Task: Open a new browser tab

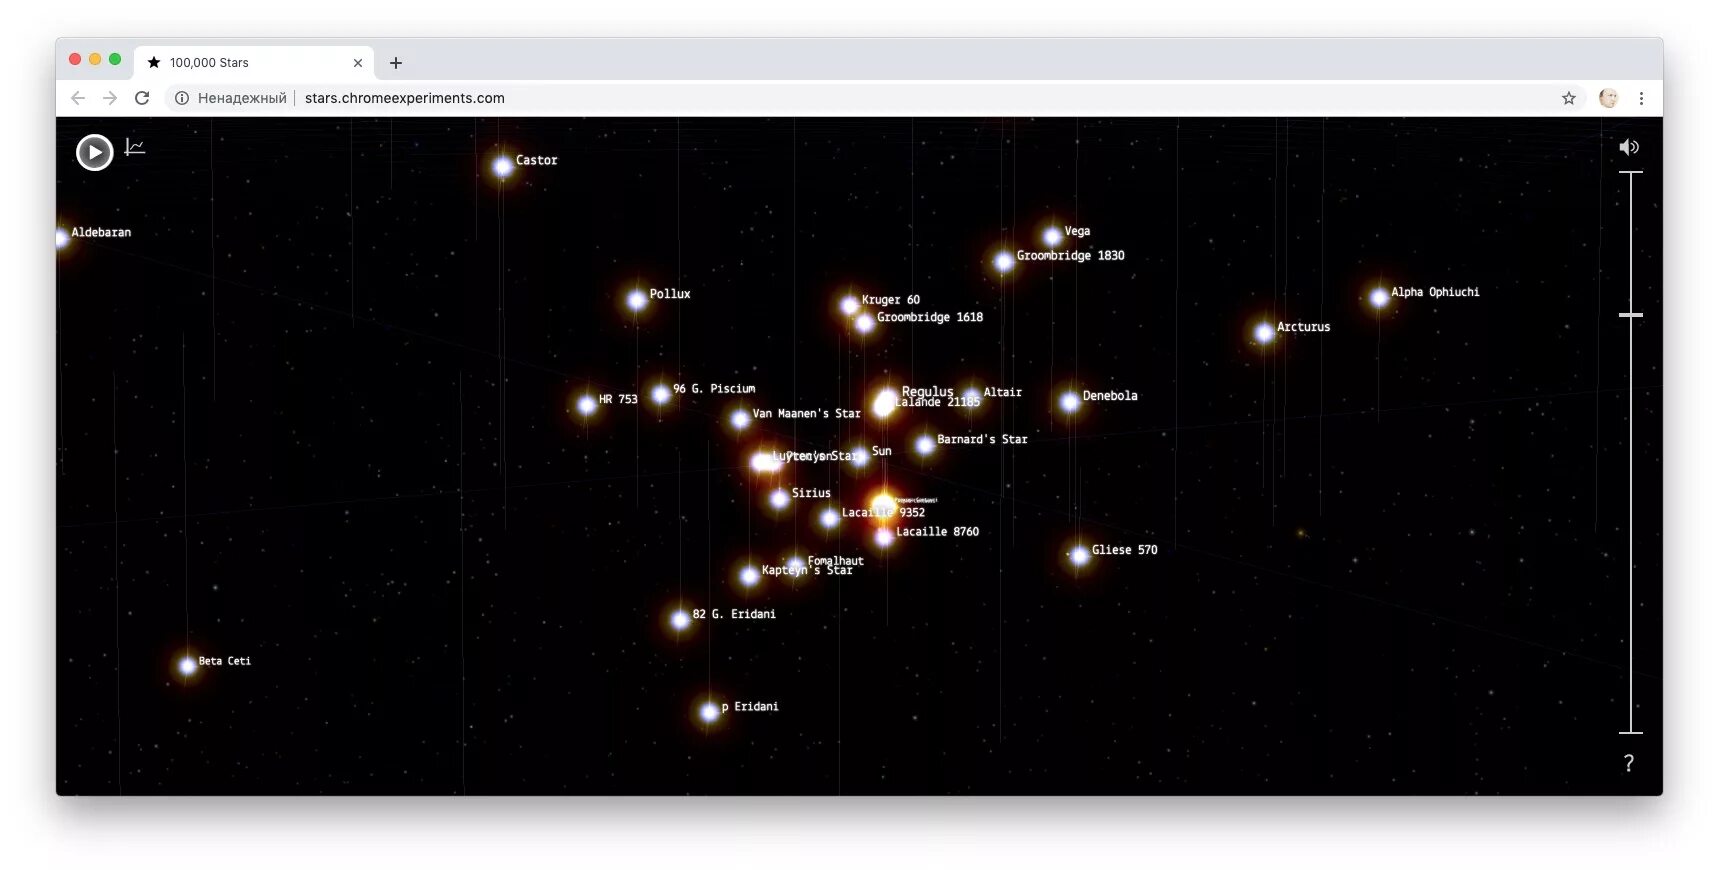Action: (396, 62)
